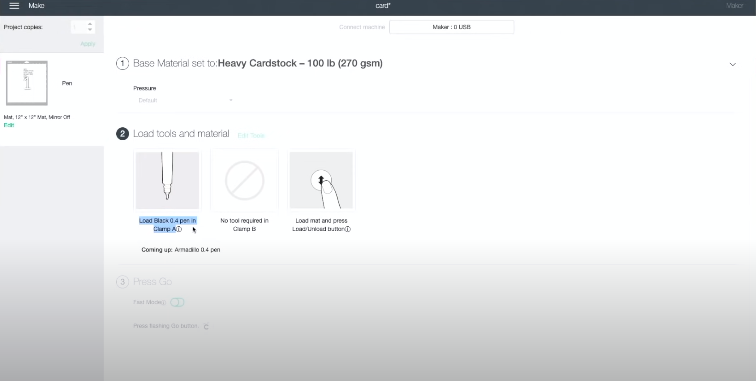Apply the project copies setting
This screenshot has width=756, height=381.
pyautogui.click(x=88, y=44)
